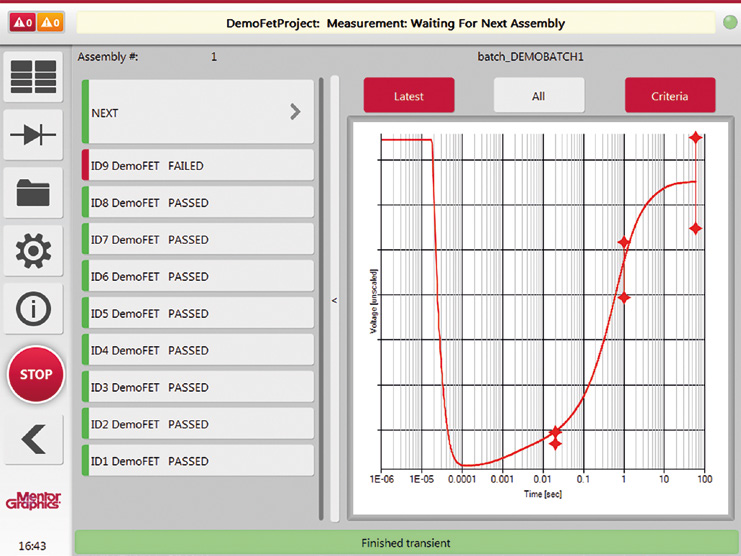The width and height of the screenshot is (741, 556).
Task: Show the Latest measurement result
Action: click(409, 95)
